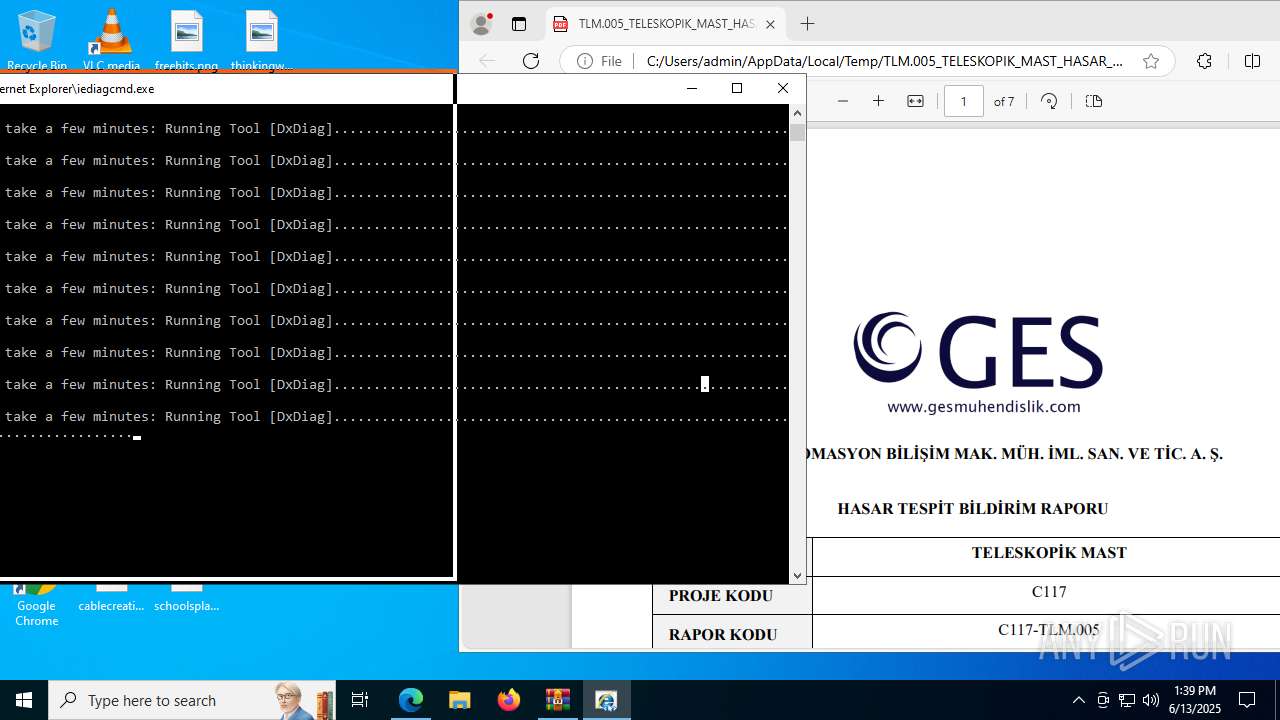
Task: Open the VLC media player desktop shortcut
Action: pyautogui.click(x=111, y=40)
